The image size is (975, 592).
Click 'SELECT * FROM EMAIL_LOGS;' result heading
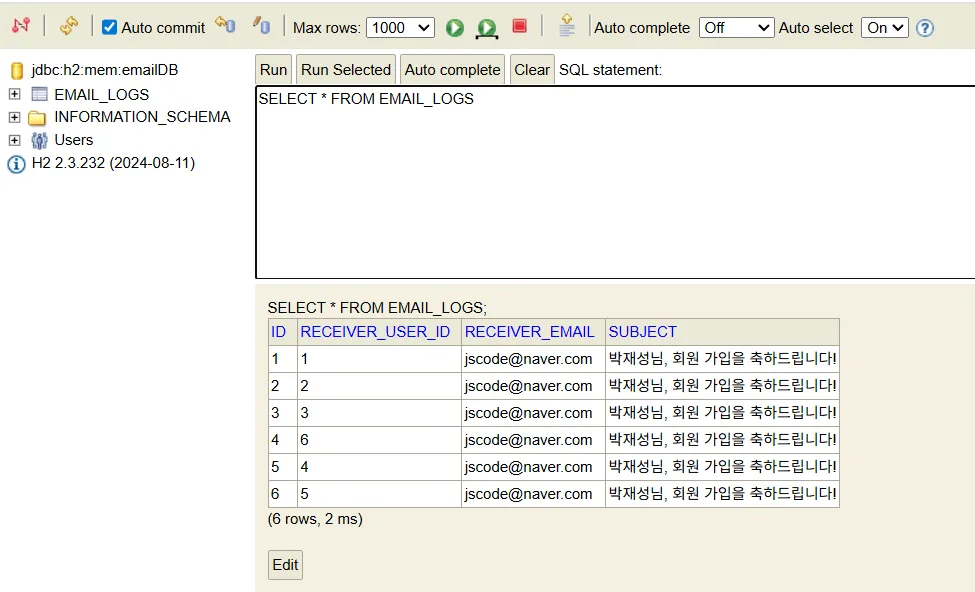click(377, 308)
